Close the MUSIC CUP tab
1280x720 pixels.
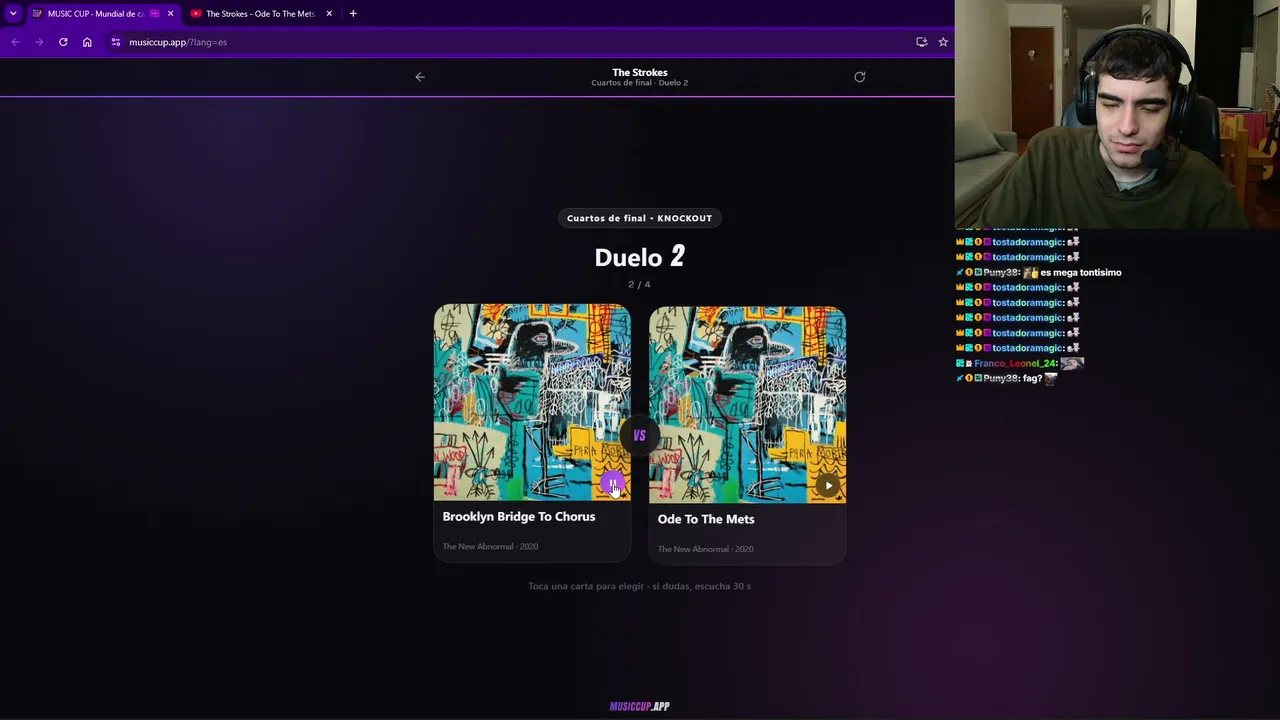pyautogui.click(x=170, y=14)
